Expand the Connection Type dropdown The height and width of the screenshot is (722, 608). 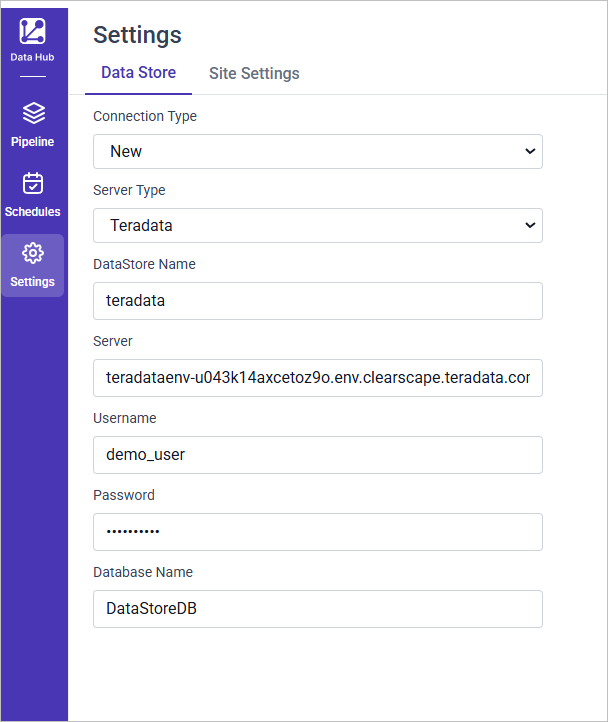[x=317, y=151]
